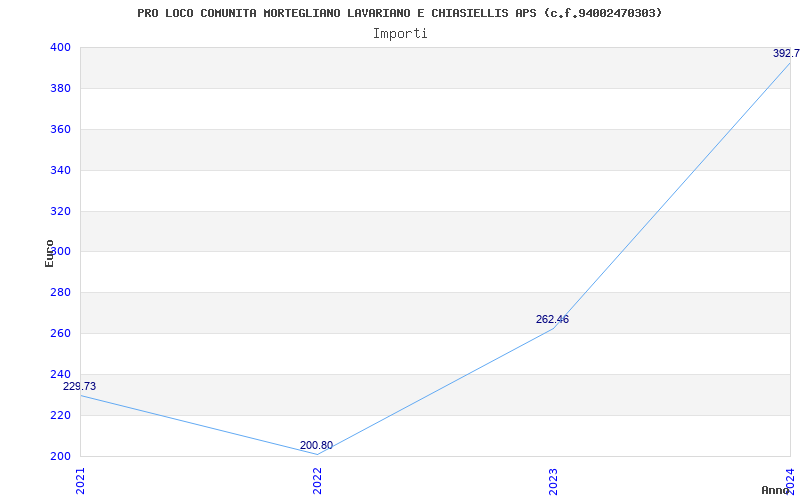Click the 200 y-axis value
This screenshot has height=500, width=800.
[x=60, y=456]
